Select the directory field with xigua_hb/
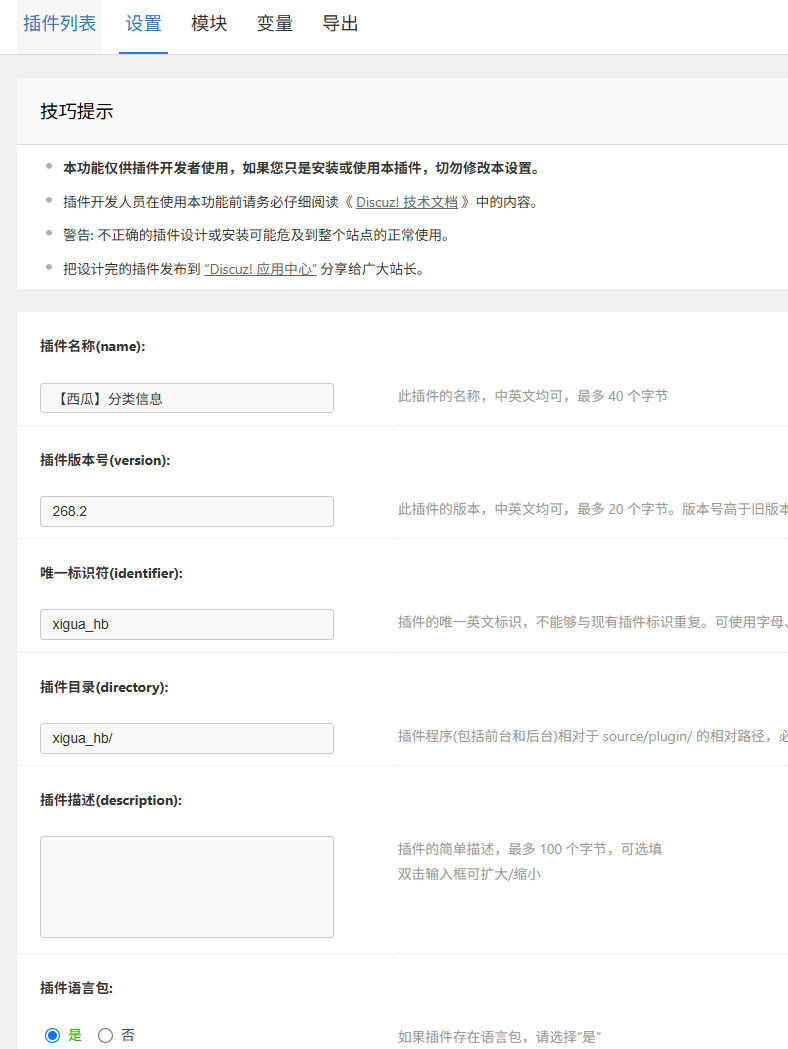This screenshot has width=788, height=1049. click(187, 739)
